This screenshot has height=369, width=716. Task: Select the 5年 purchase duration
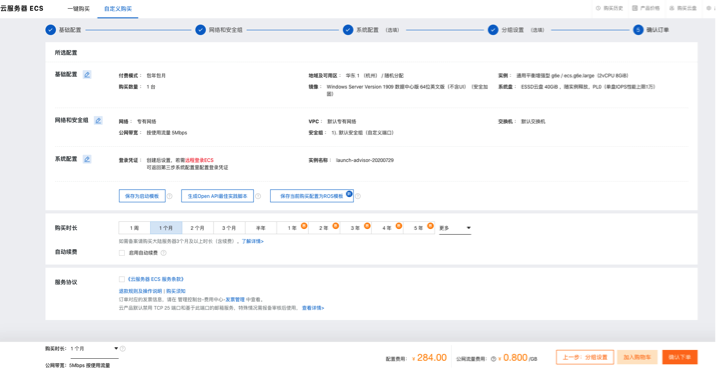(x=418, y=228)
